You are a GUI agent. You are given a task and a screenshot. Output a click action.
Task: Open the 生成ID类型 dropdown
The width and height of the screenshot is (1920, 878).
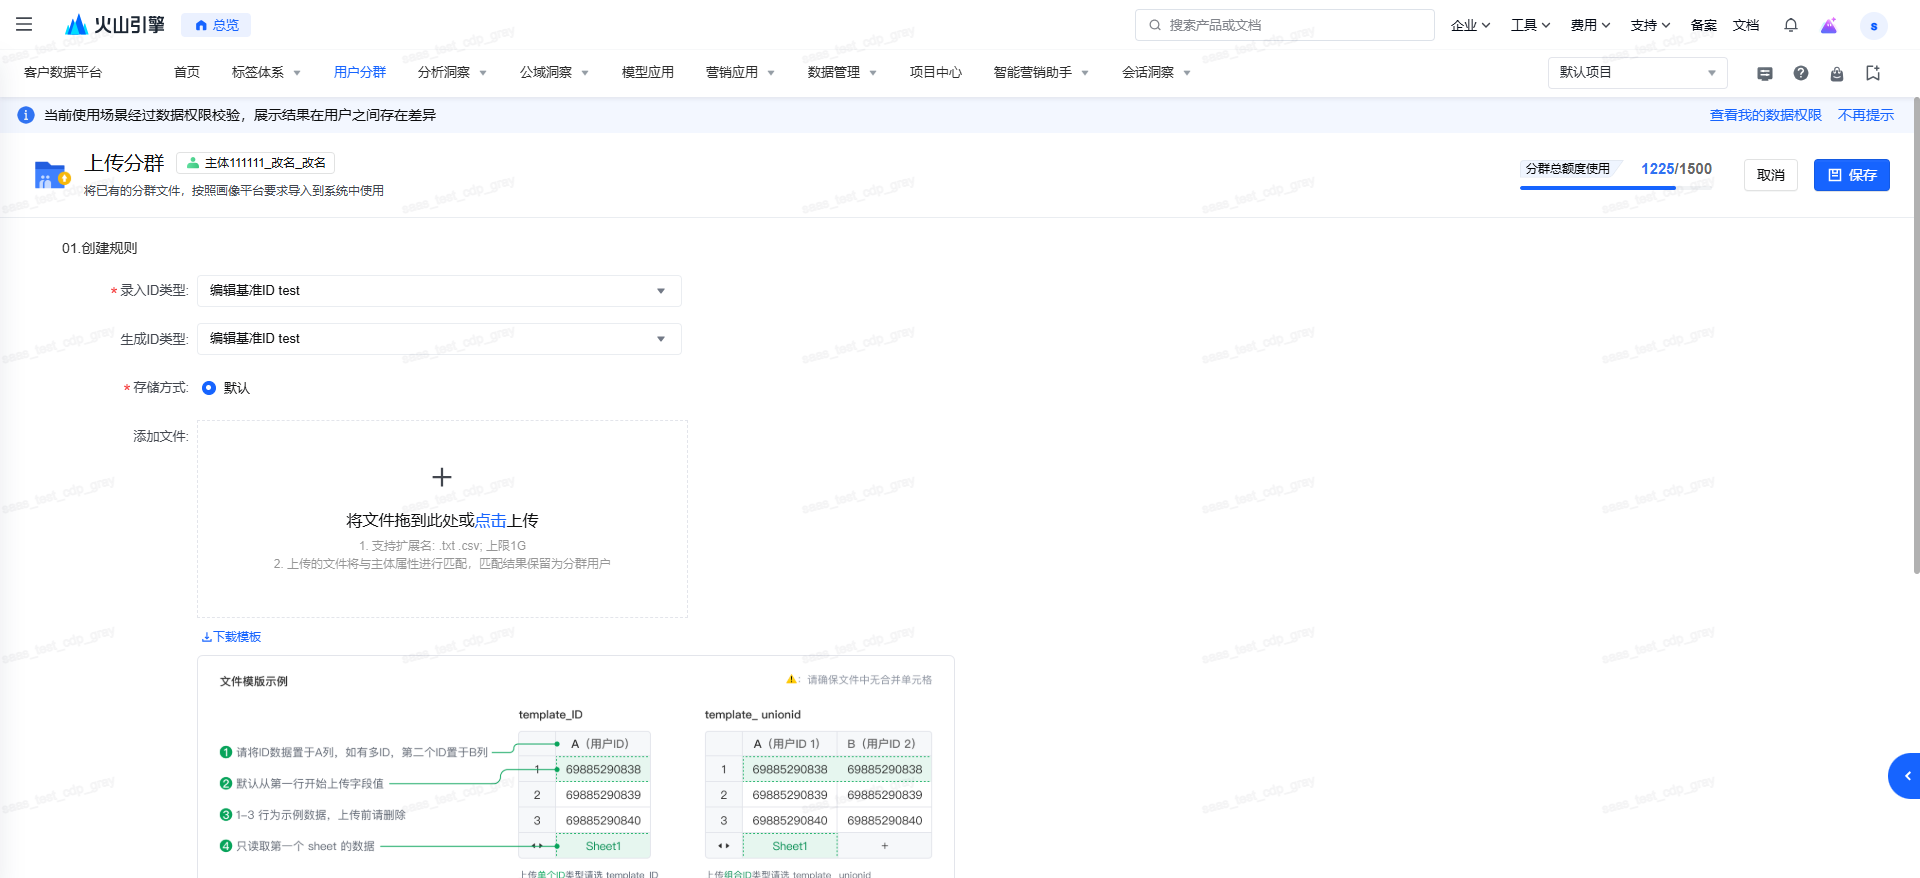[439, 339]
